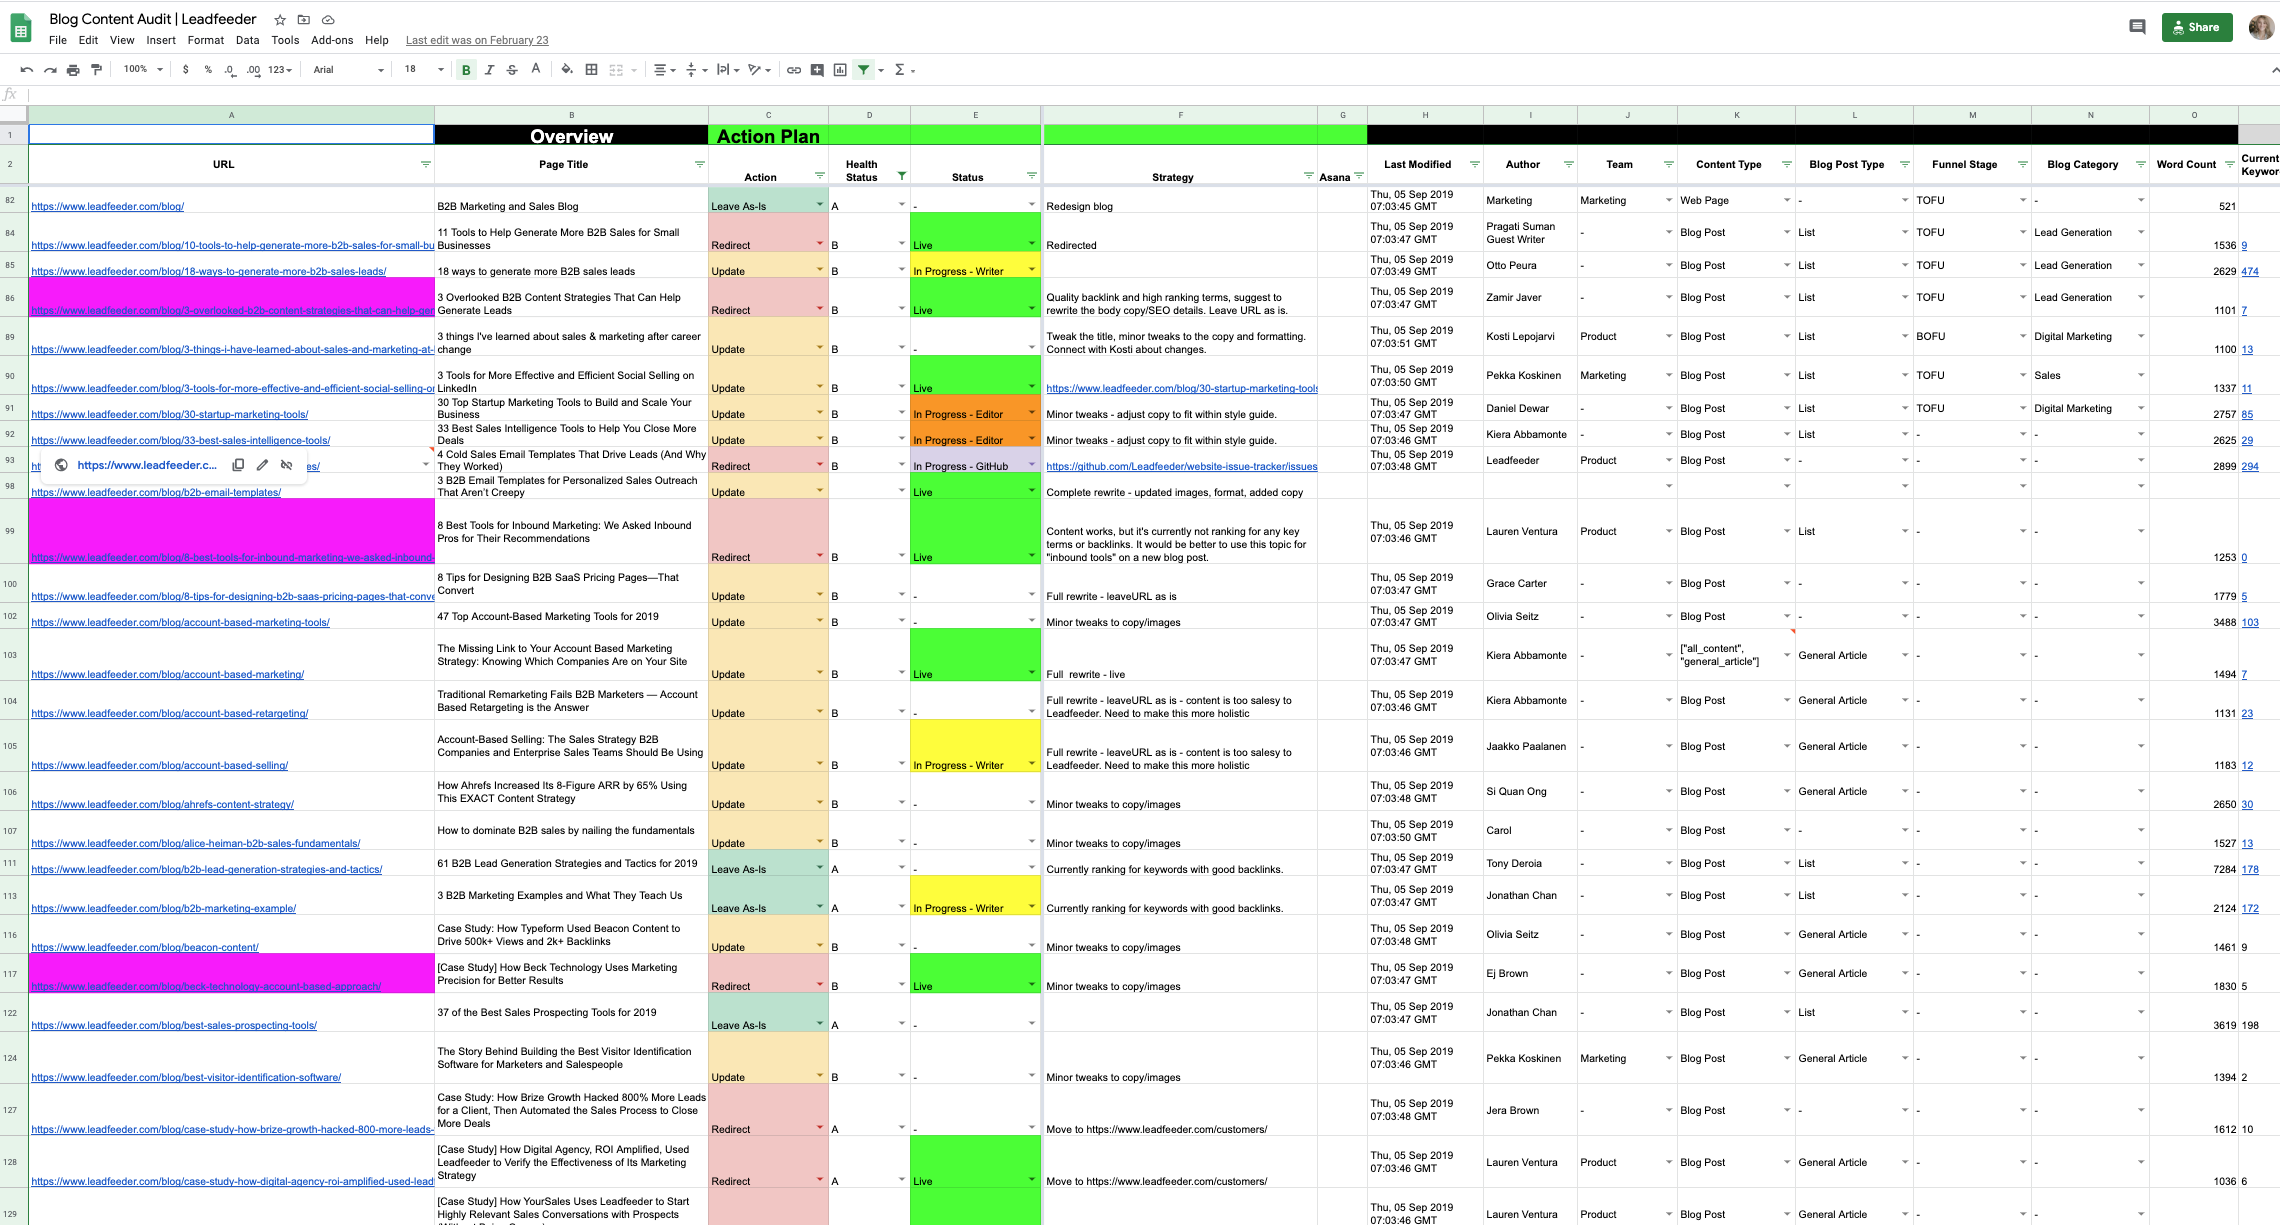Toggle bold formatting off
Screen dimensions: 2280x1225
[465, 69]
